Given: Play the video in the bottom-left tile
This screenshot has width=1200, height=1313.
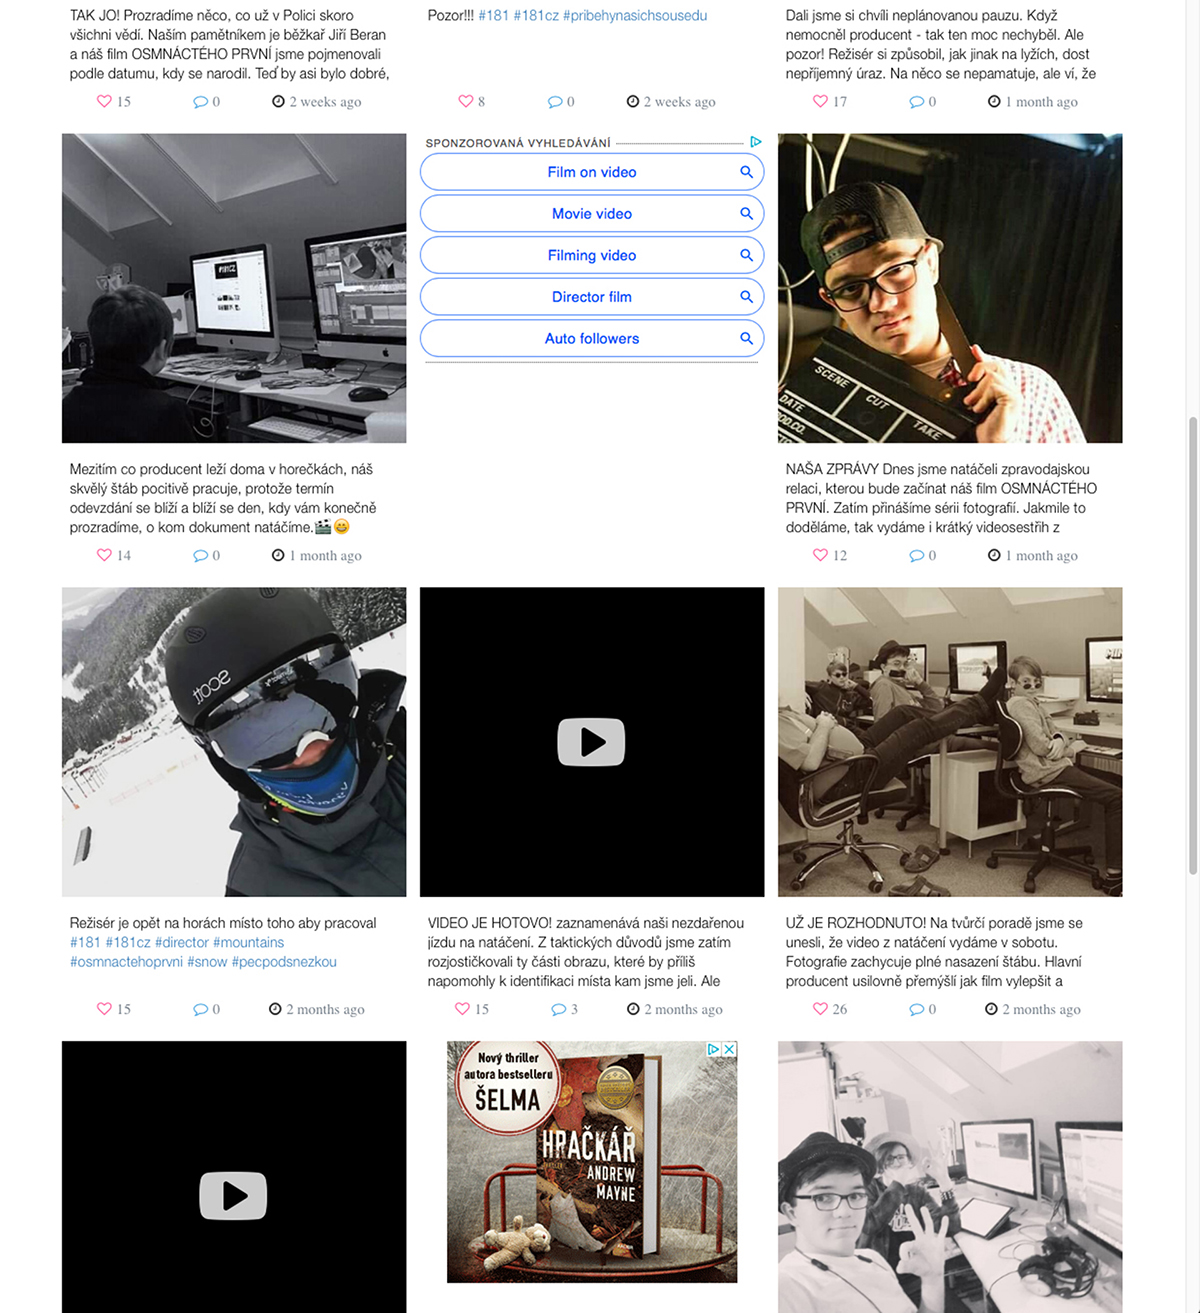Looking at the screenshot, I should [233, 1195].
